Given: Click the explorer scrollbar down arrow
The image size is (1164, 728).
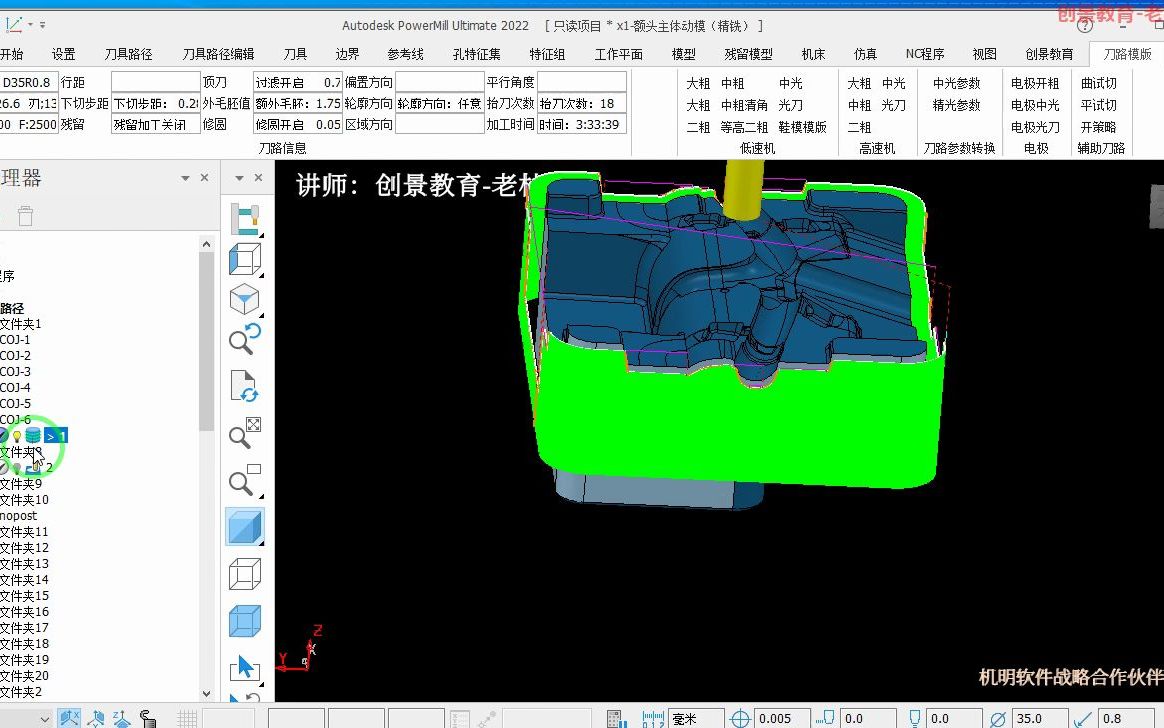Looking at the screenshot, I should (x=206, y=694).
